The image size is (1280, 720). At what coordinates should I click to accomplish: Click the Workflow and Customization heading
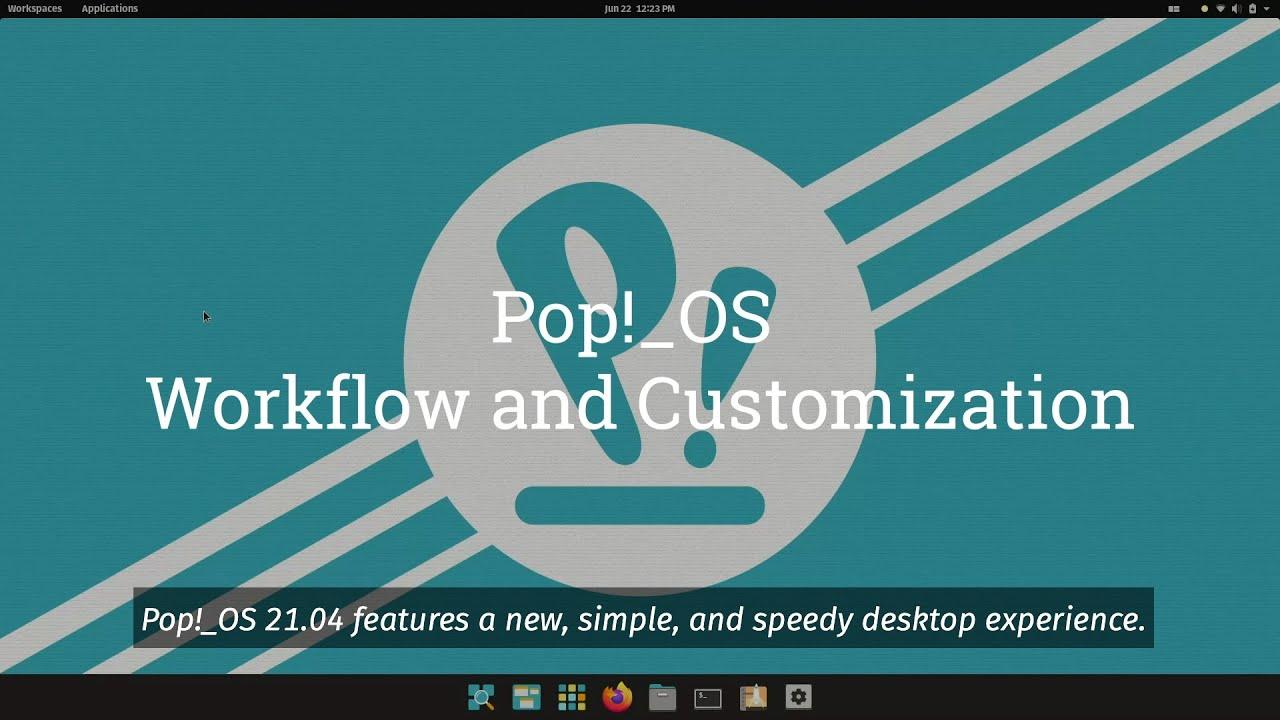point(640,404)
